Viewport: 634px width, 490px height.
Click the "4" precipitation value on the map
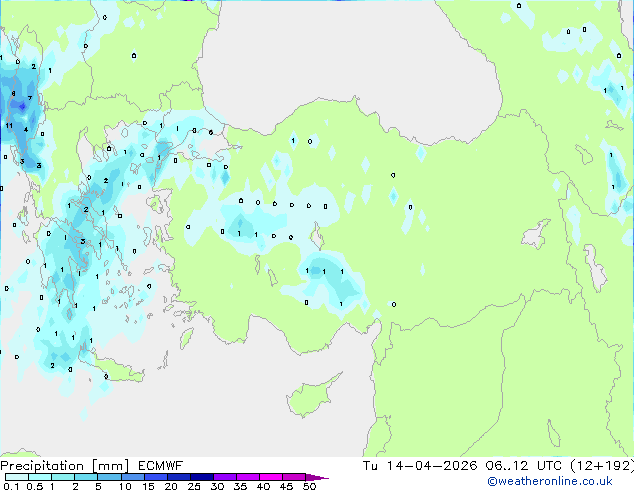[x=26, y=130]
